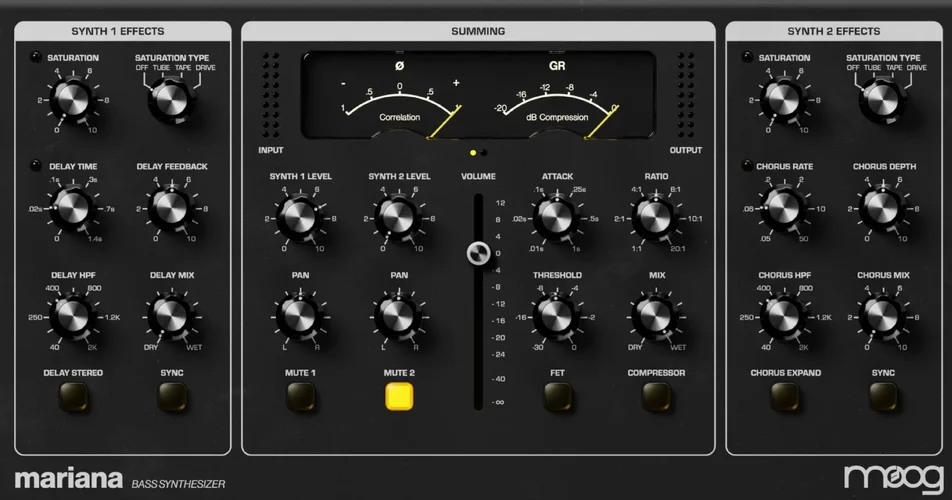This screenshot has height=500, width=952.
Task: Click the Correlation meter
Action: (x=401, y=100)
